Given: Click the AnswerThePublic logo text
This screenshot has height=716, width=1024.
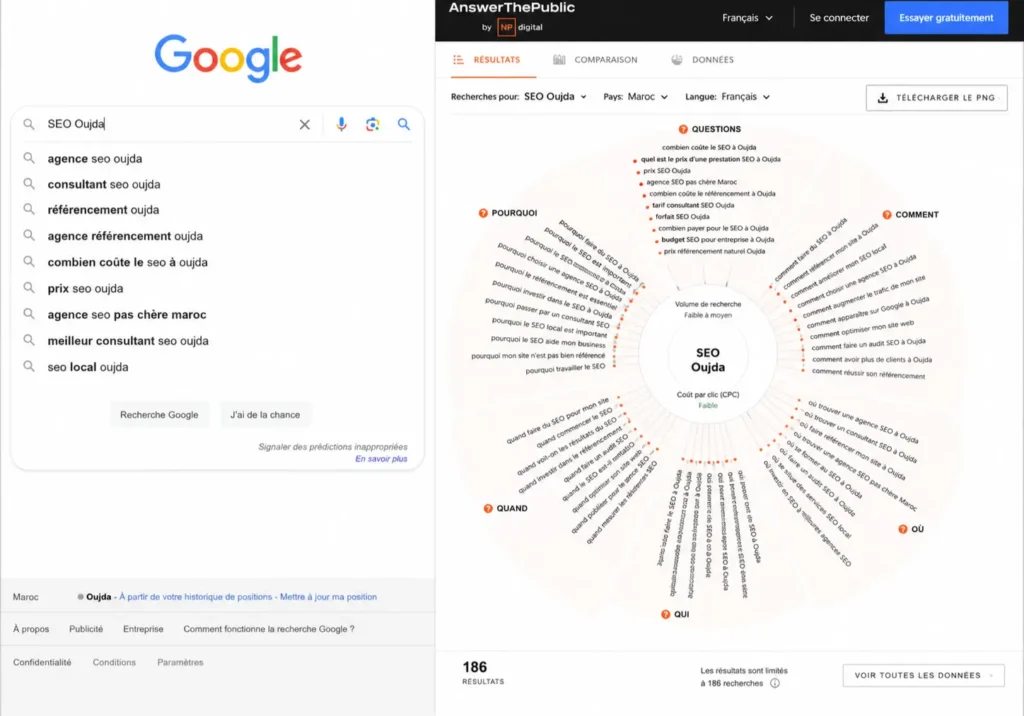Looking at the screenshot, I should 511,8.
